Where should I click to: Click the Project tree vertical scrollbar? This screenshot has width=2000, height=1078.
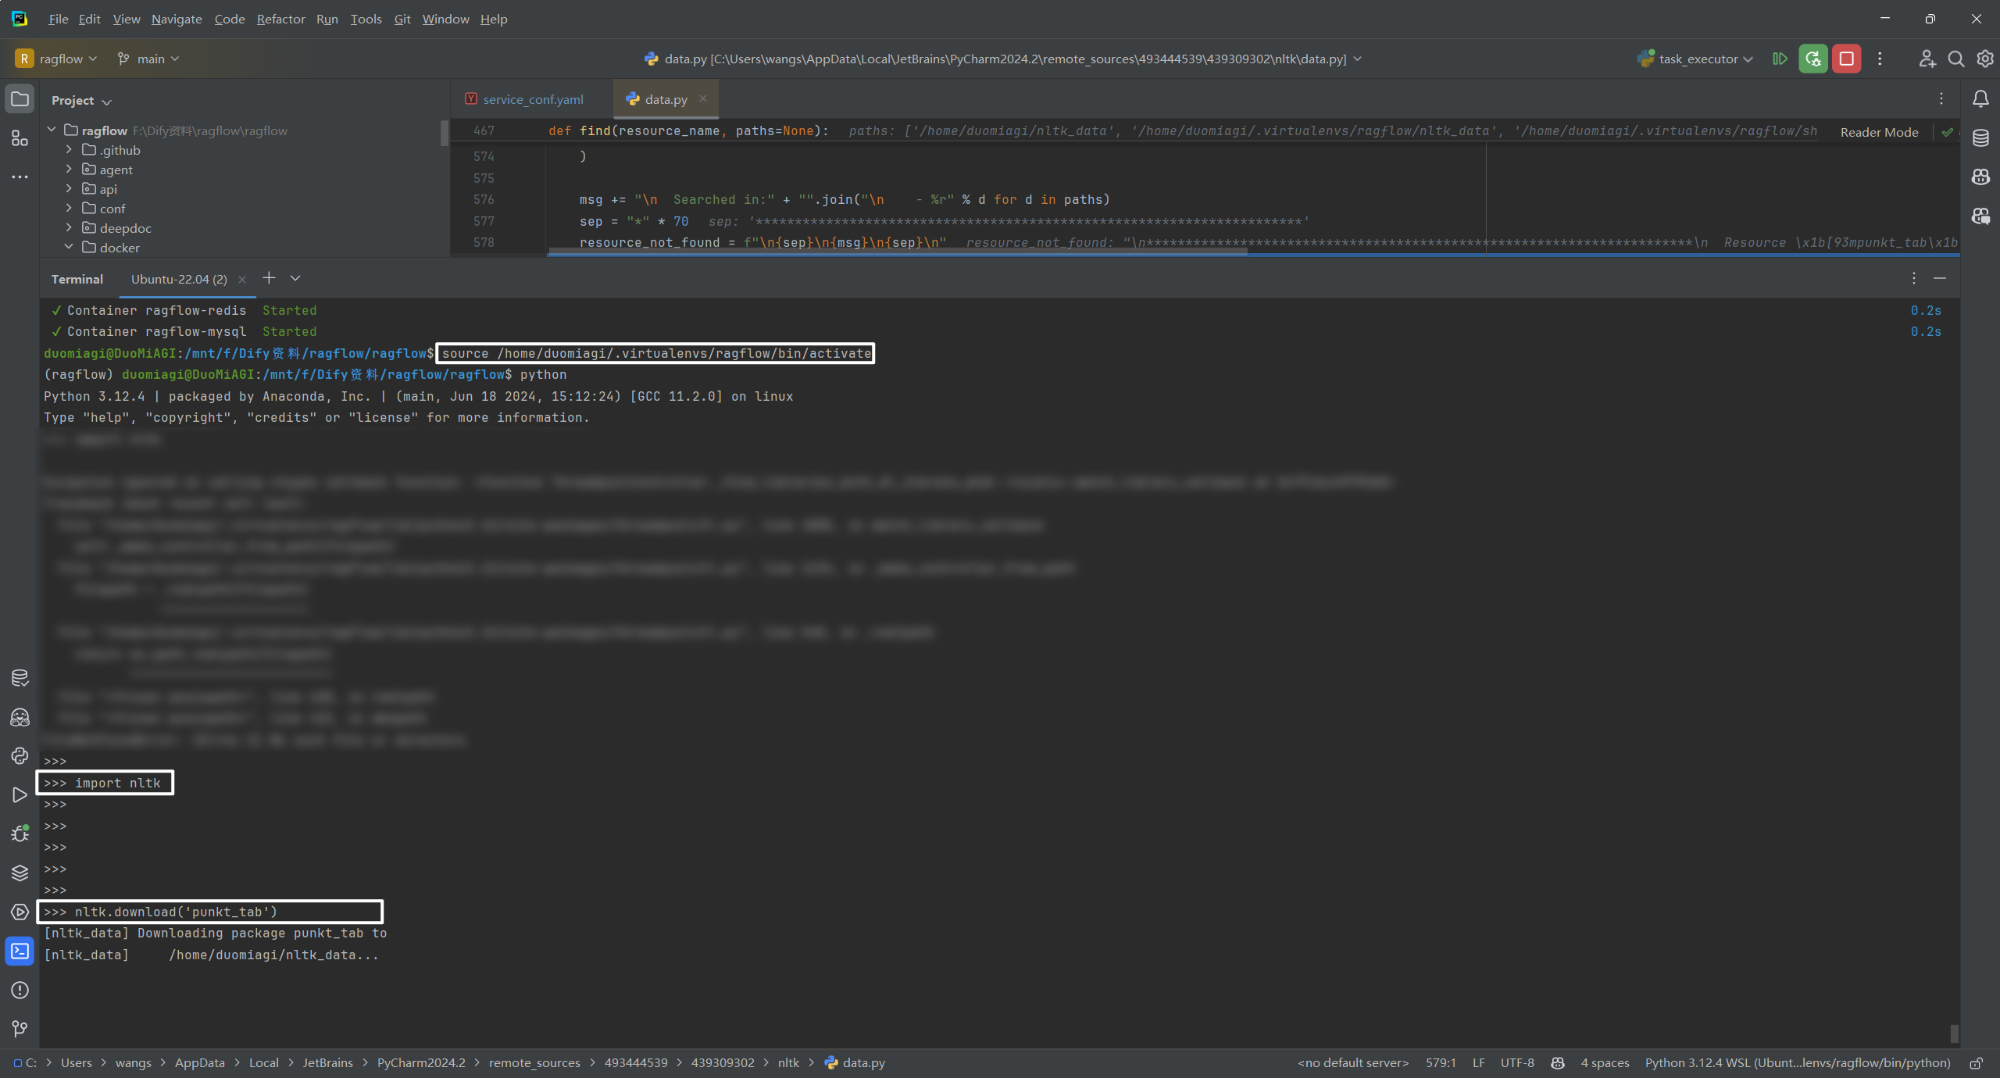coord(444,133)
